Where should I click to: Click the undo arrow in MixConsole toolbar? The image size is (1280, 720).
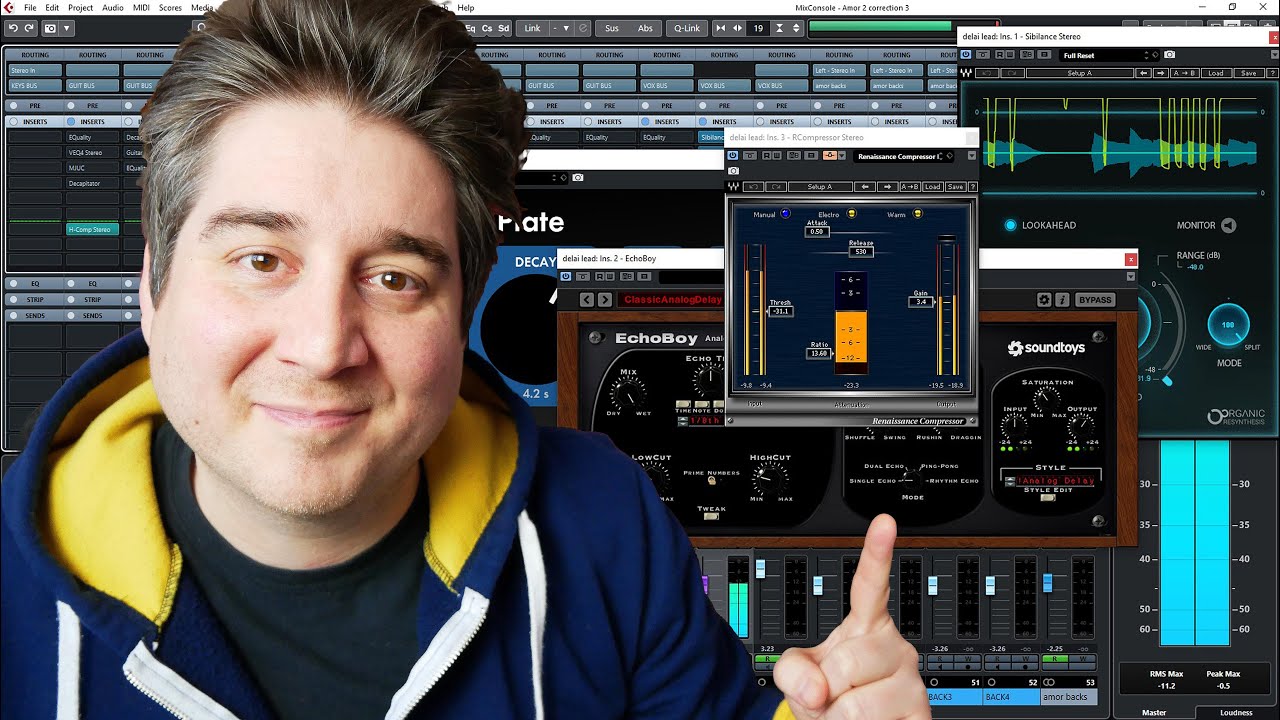[x=14, y=28]
